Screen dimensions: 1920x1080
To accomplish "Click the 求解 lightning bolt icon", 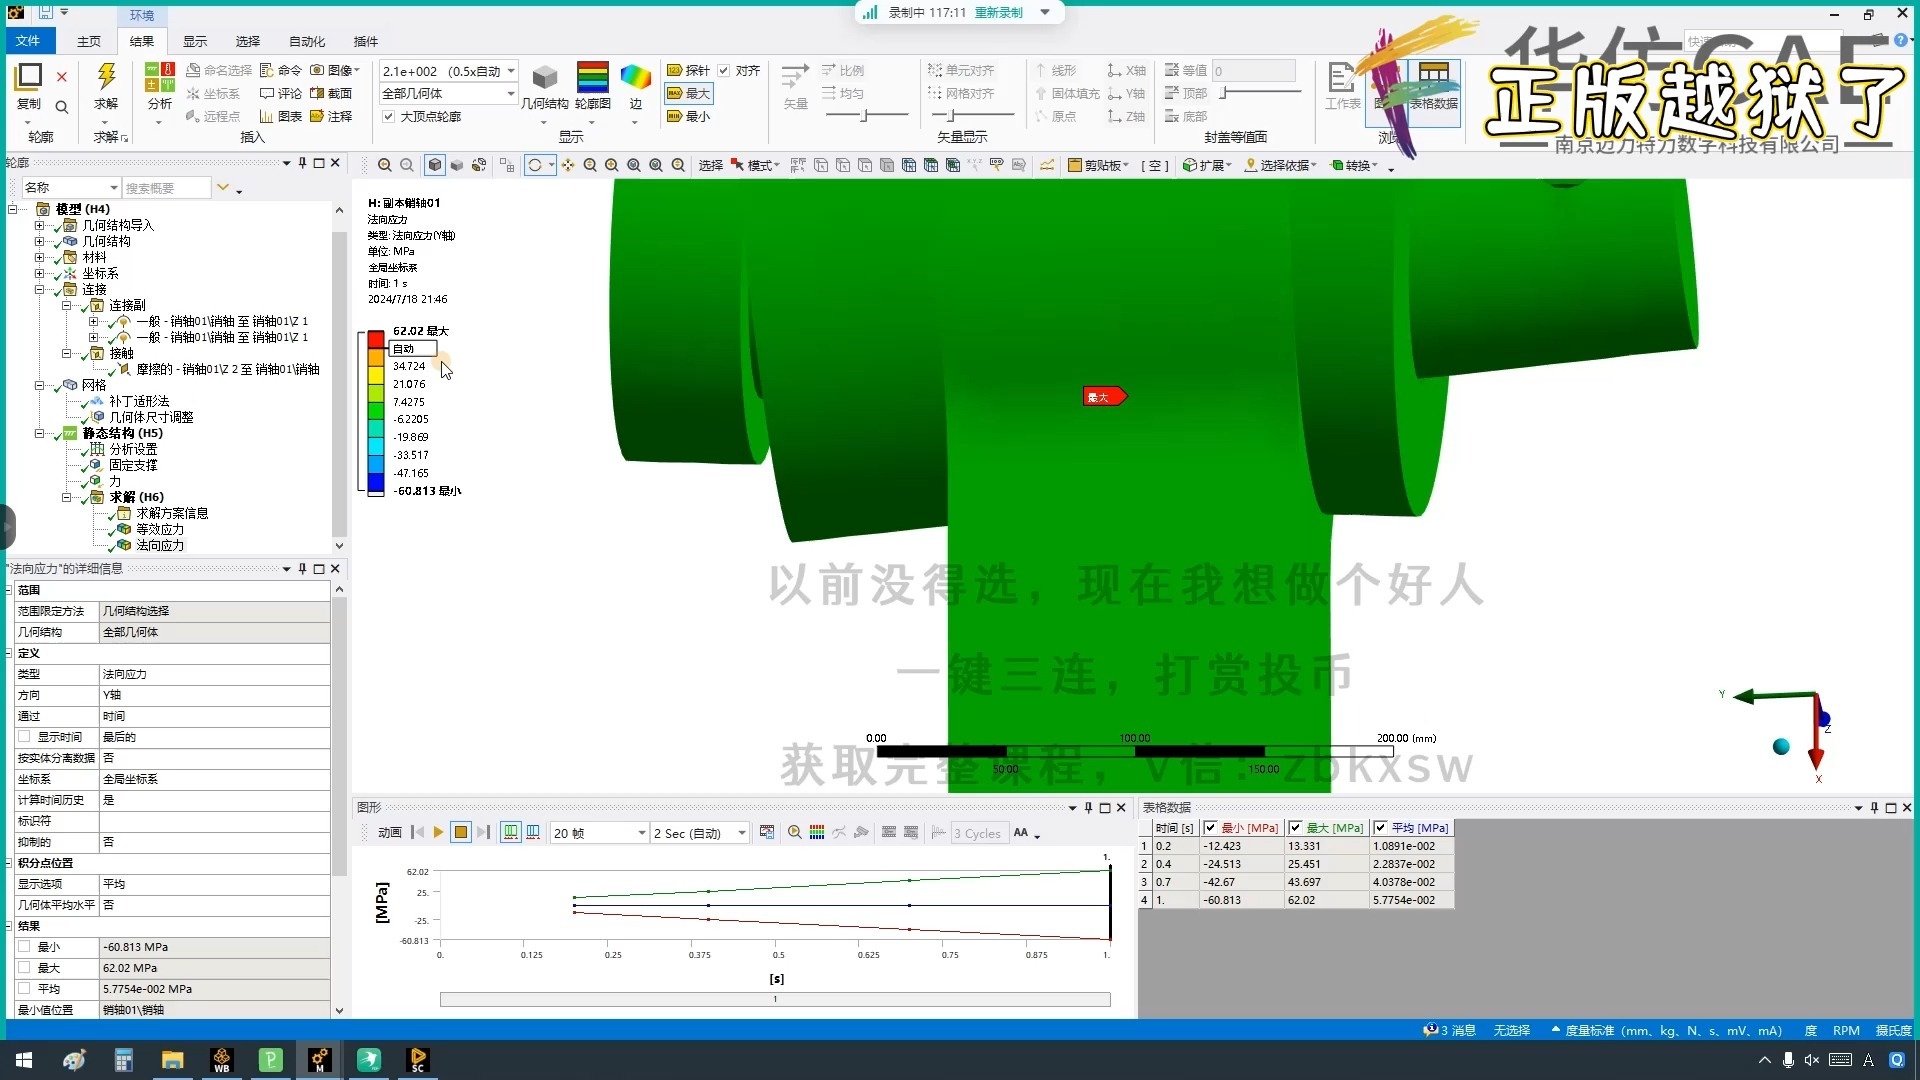I will [106, 78].
